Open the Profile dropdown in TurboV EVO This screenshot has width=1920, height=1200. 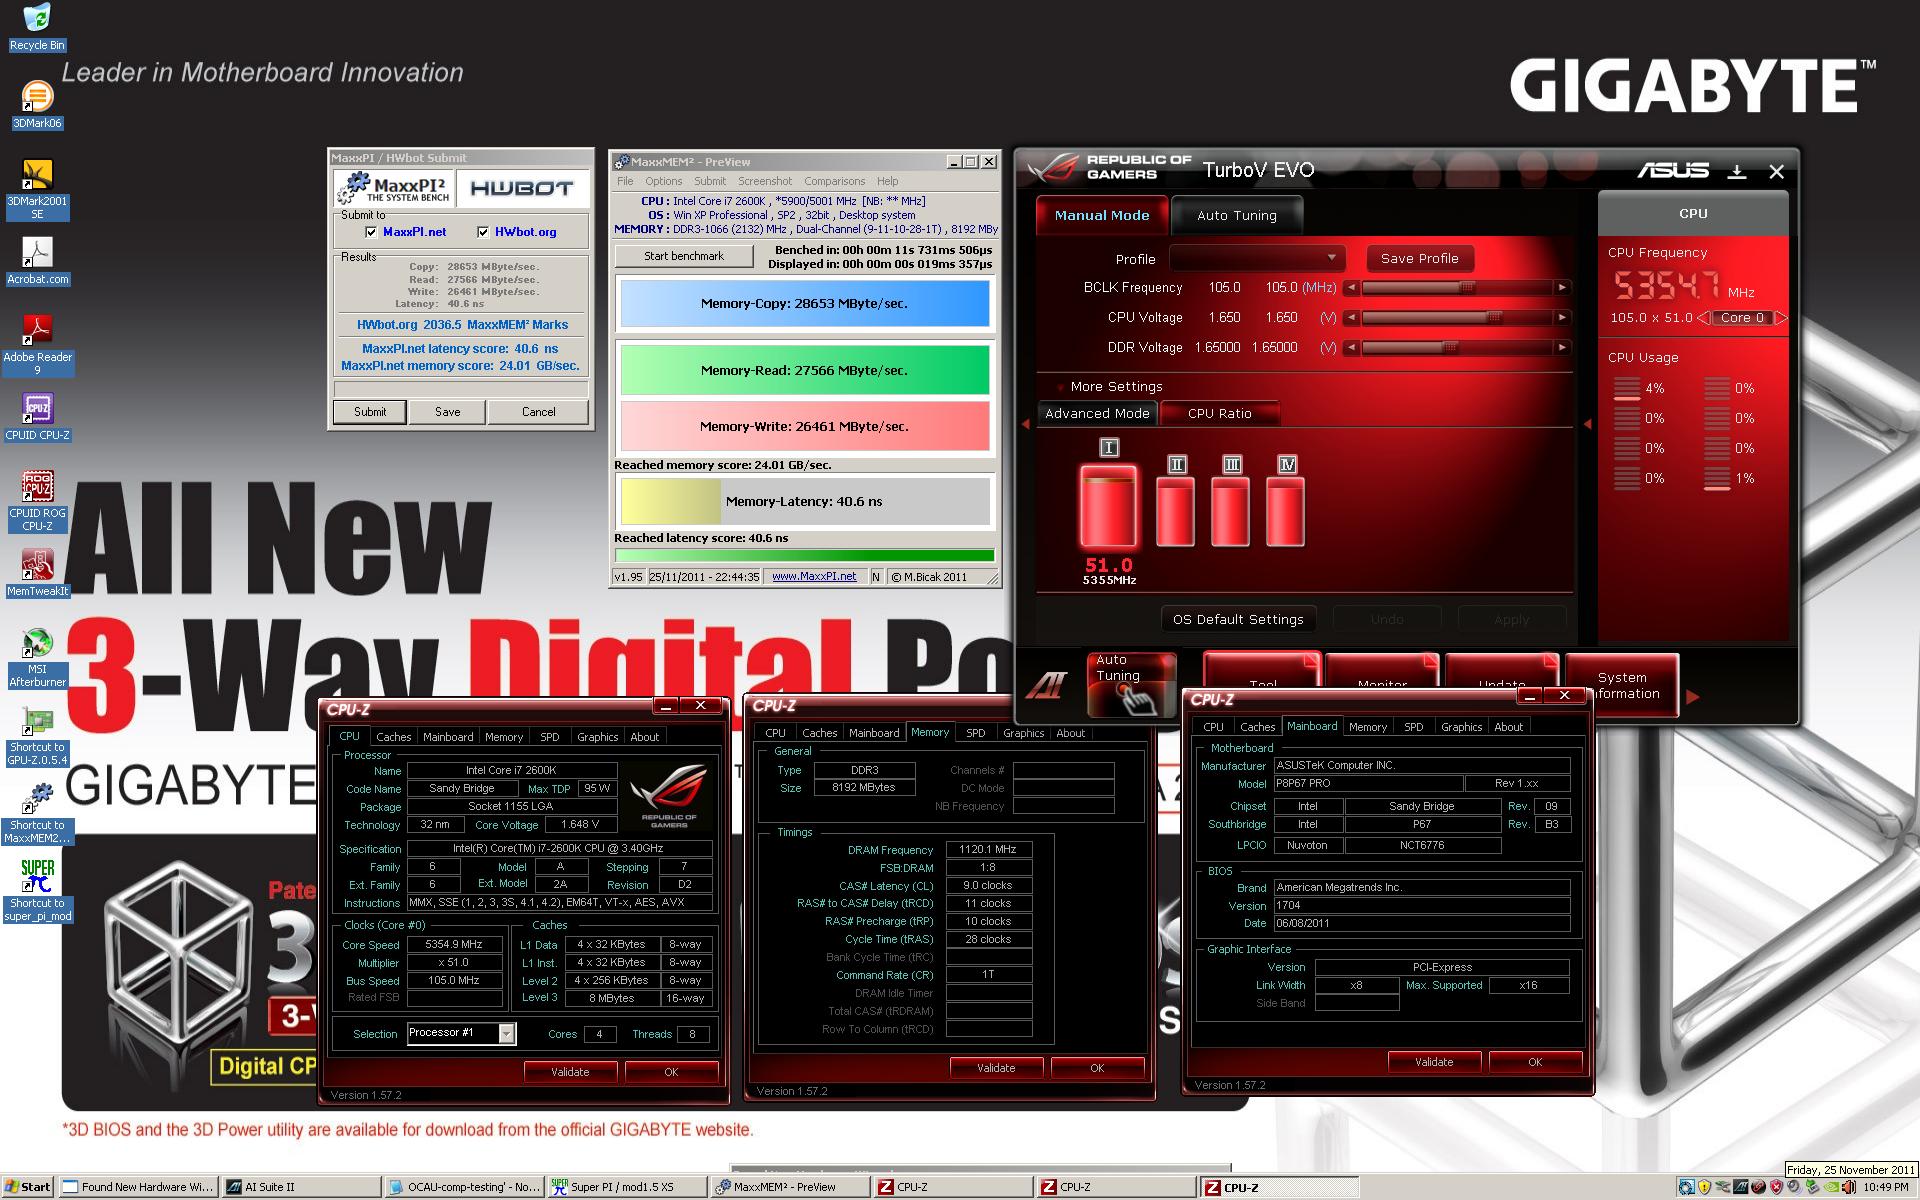(x=1257, y=258)
